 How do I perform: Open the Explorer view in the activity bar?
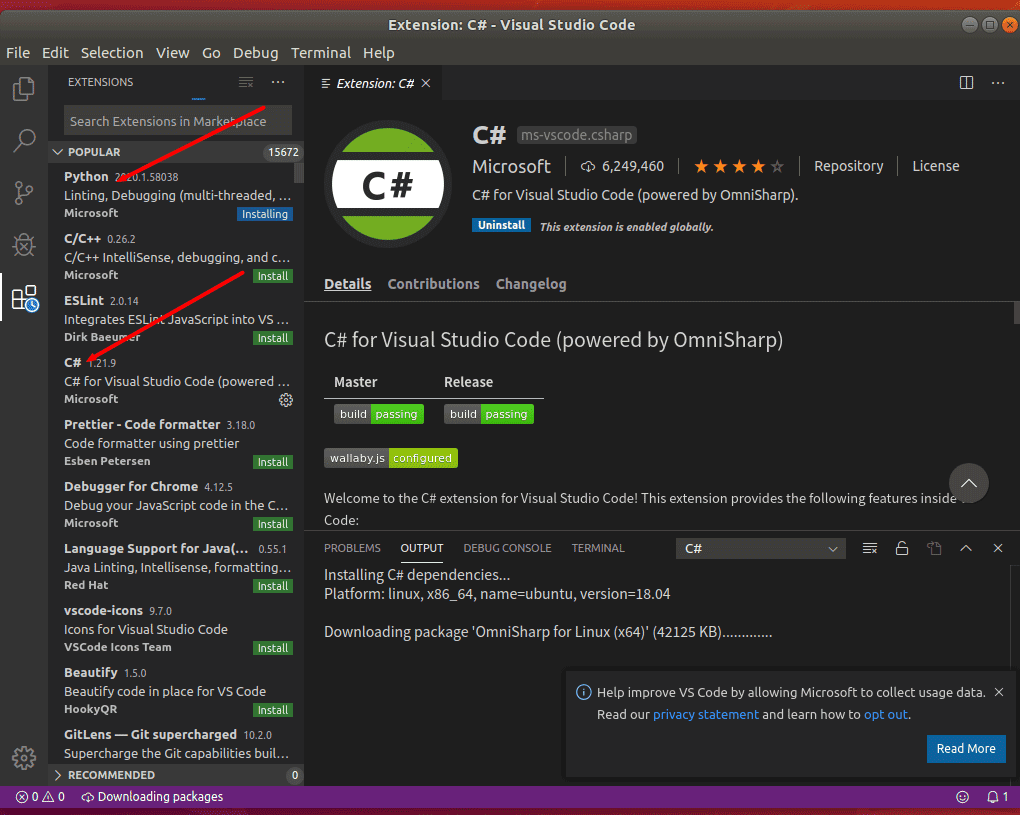tap(24, 88)
